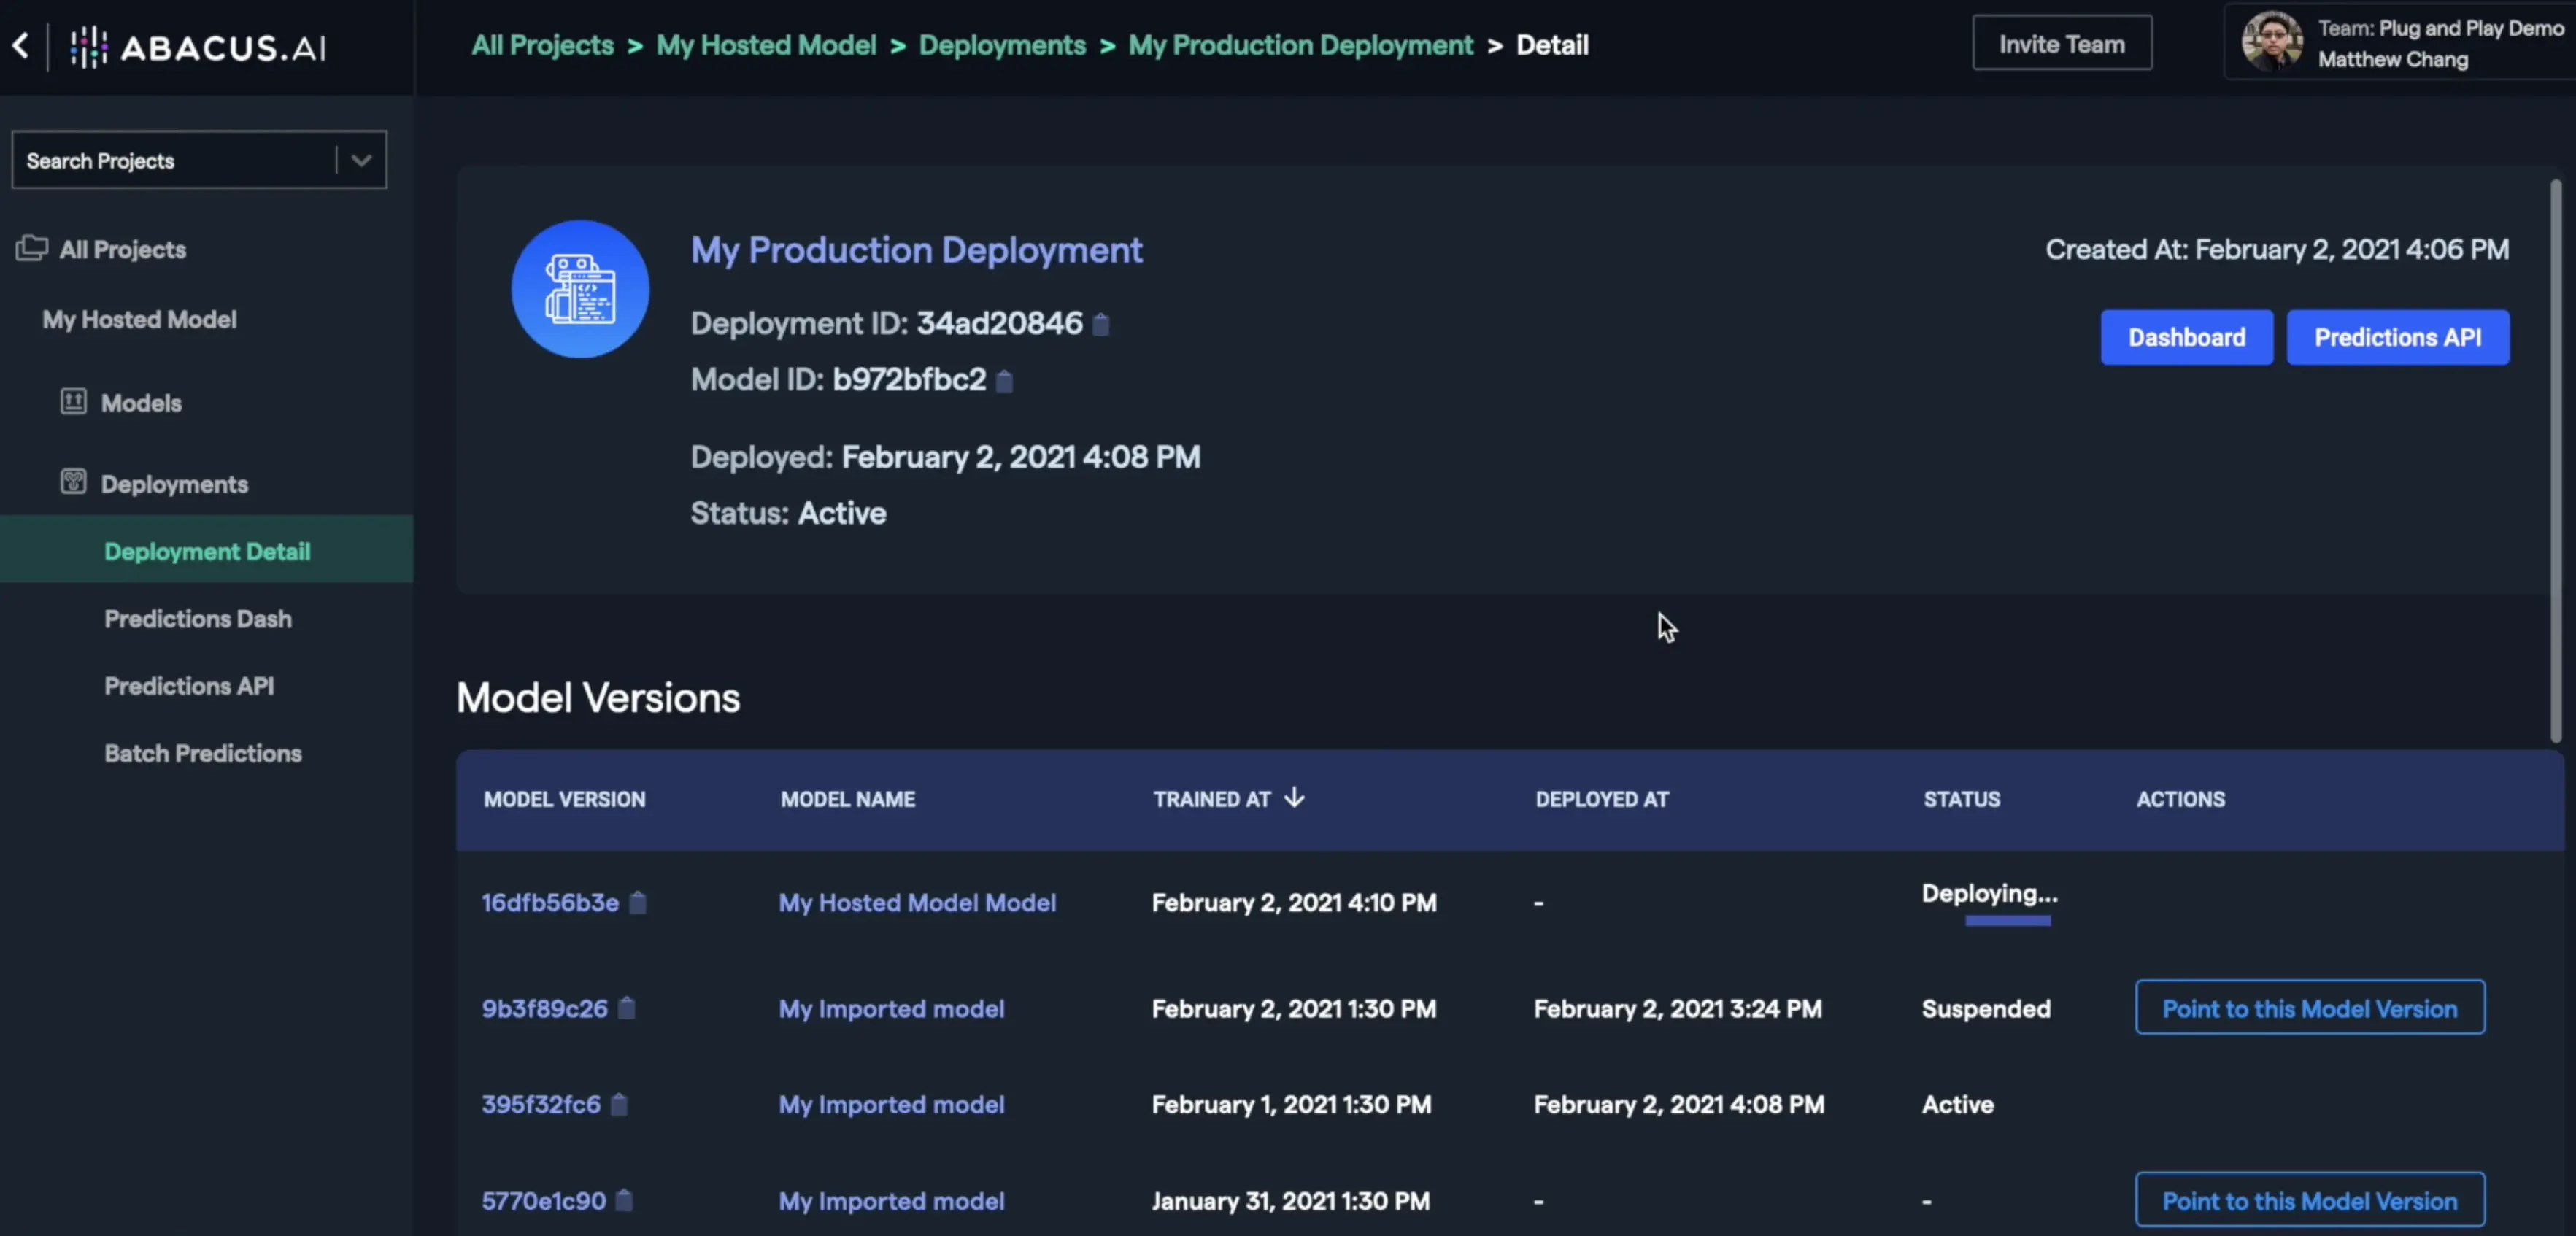Click the All Projects breadcrumb

click(543, 45)
